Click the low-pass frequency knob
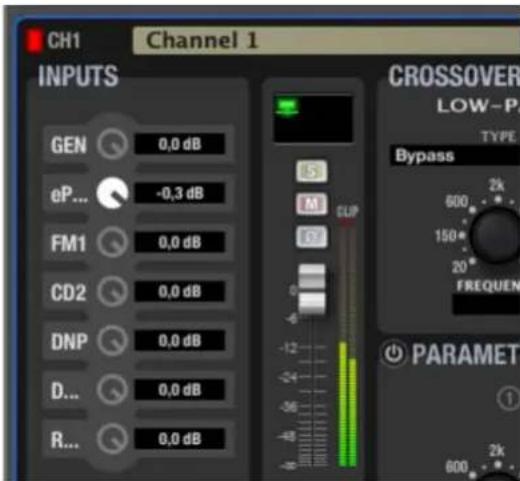The height and width of the screenshot is (481, 520). tap(496, 235)
